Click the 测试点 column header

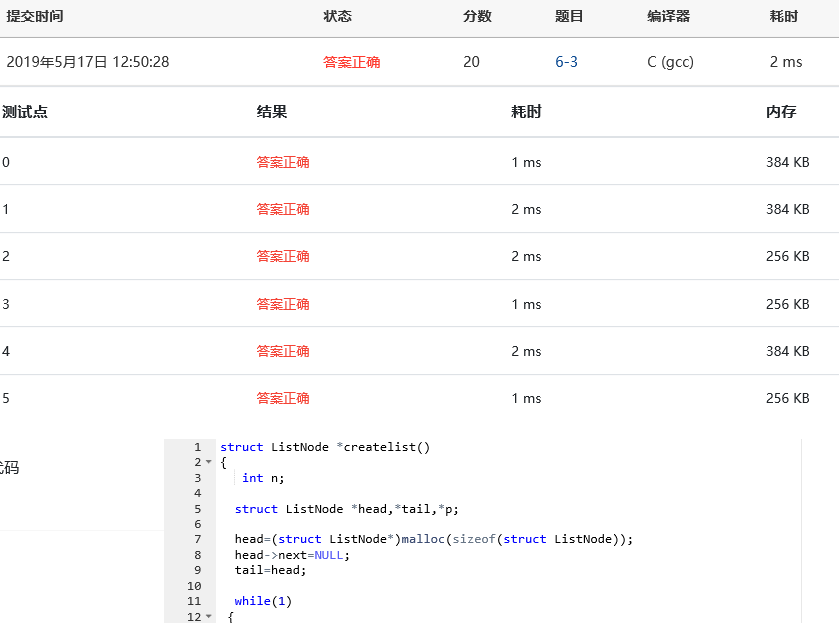25,112
